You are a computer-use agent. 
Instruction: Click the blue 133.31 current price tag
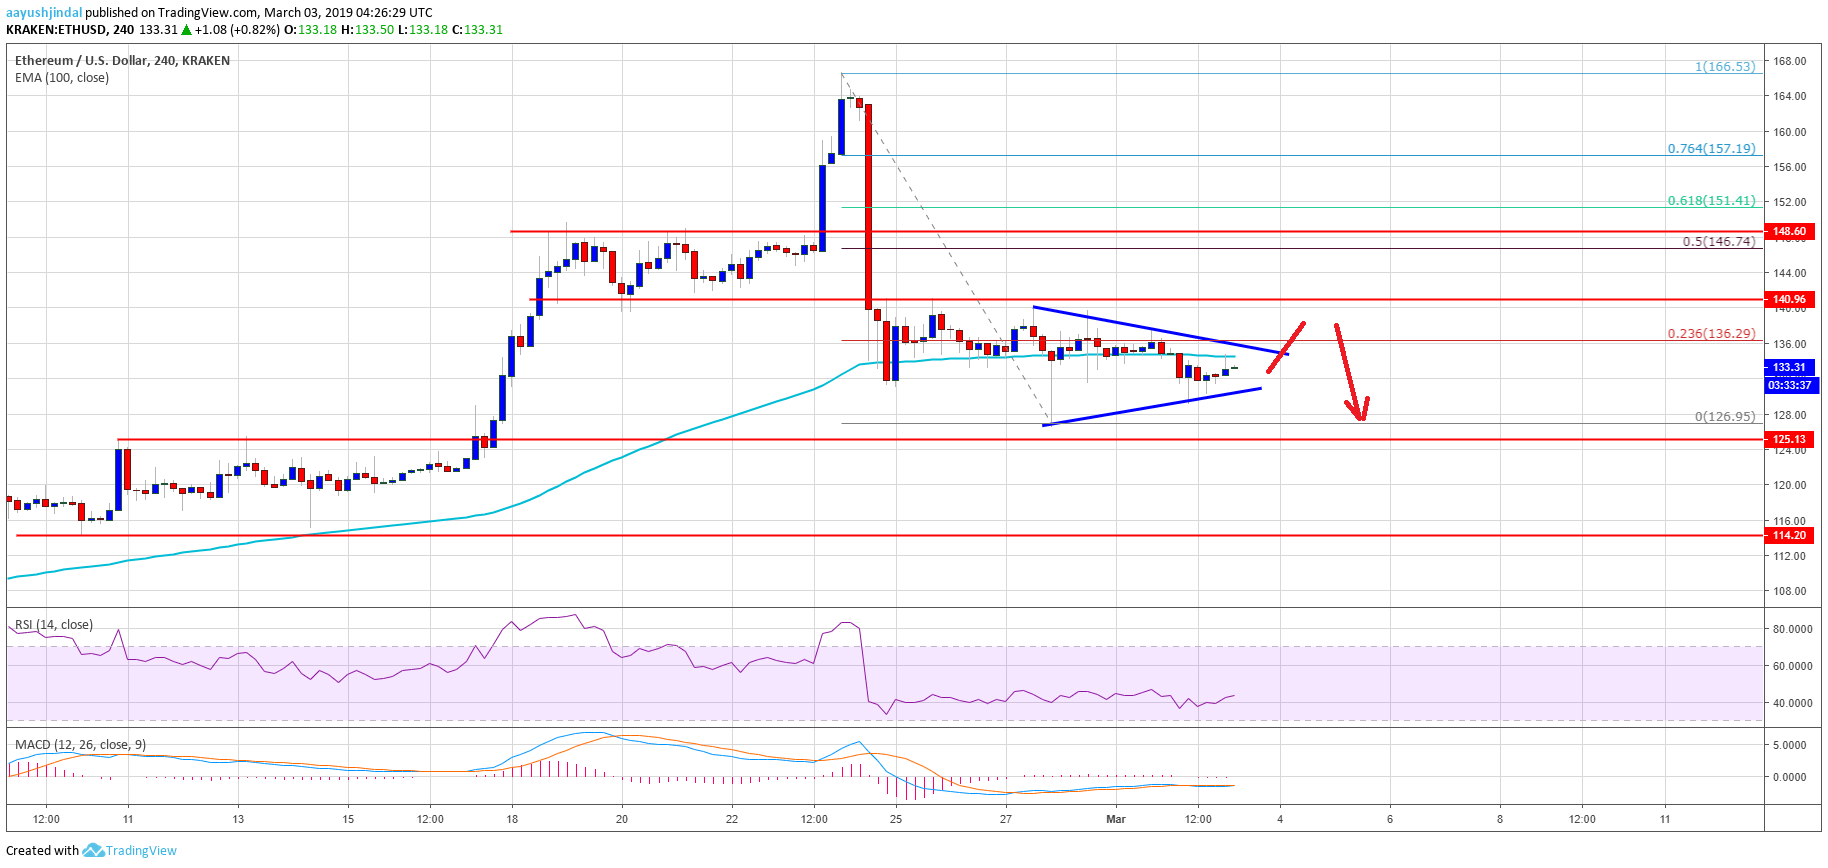tap(1789, 368)
